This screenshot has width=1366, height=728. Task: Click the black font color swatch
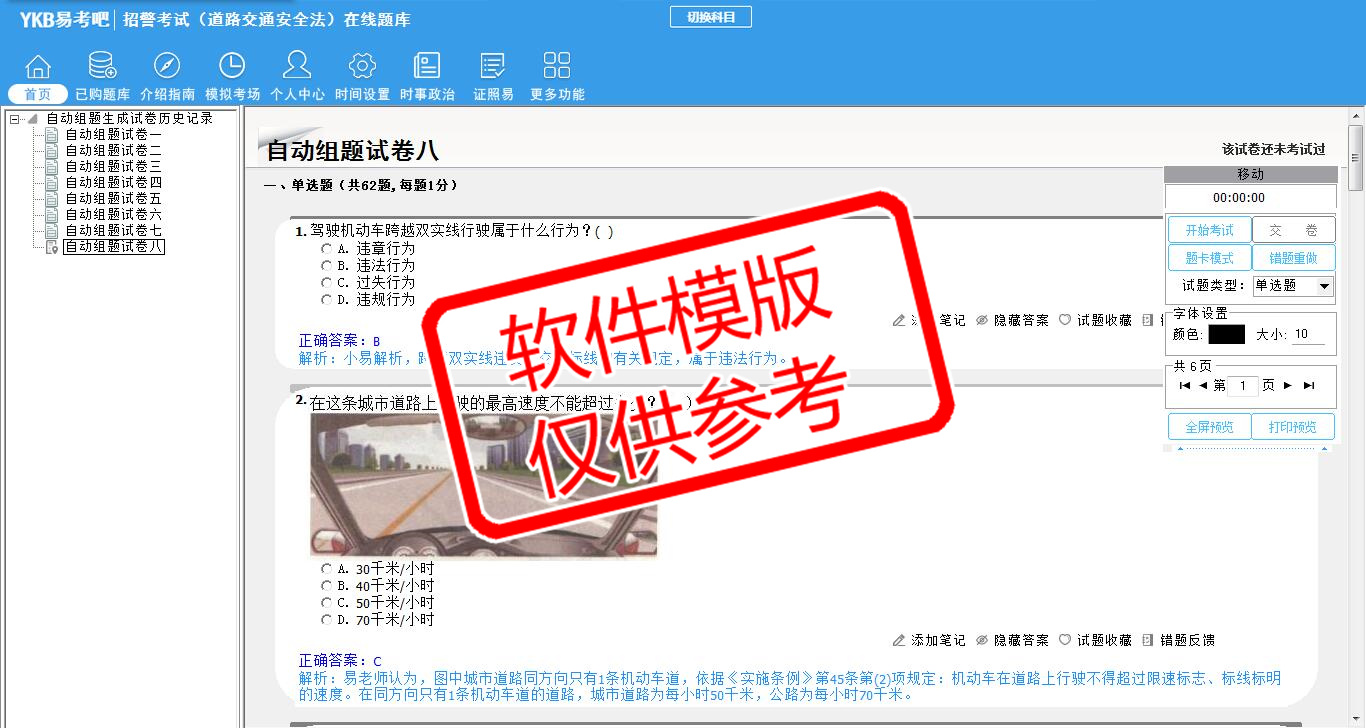pos(1226,335)
